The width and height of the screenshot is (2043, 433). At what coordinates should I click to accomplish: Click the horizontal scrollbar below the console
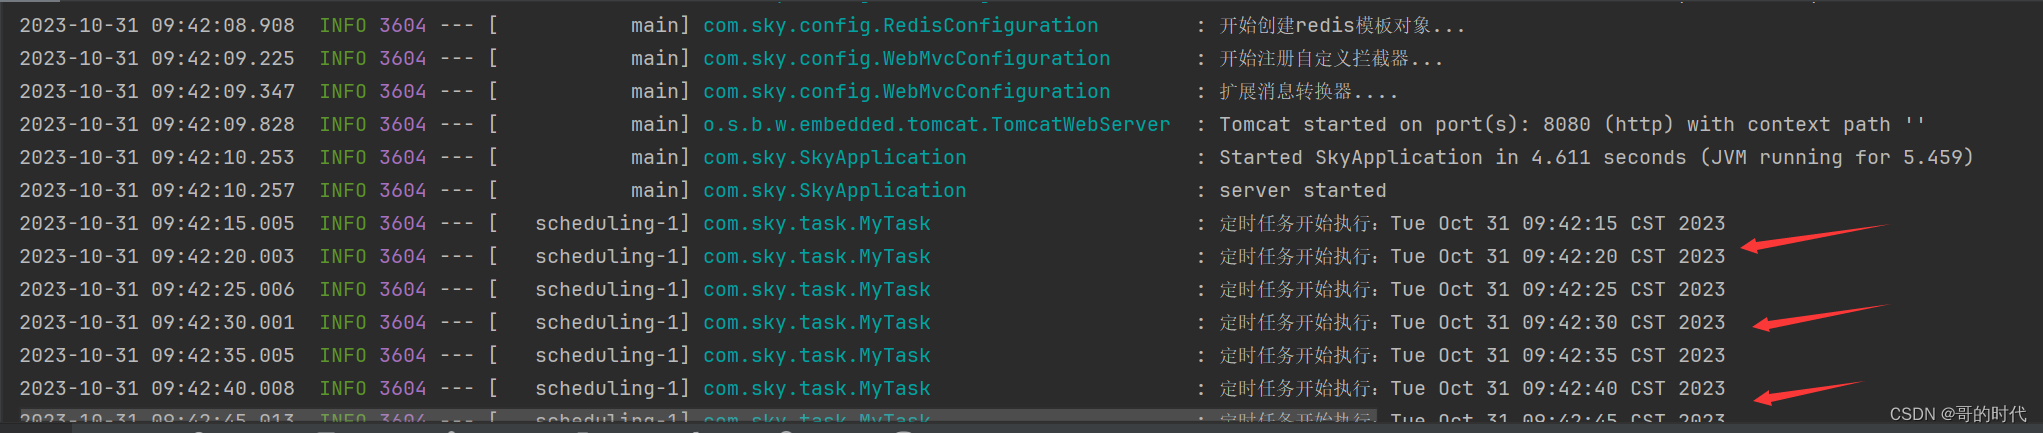(700, 415)
